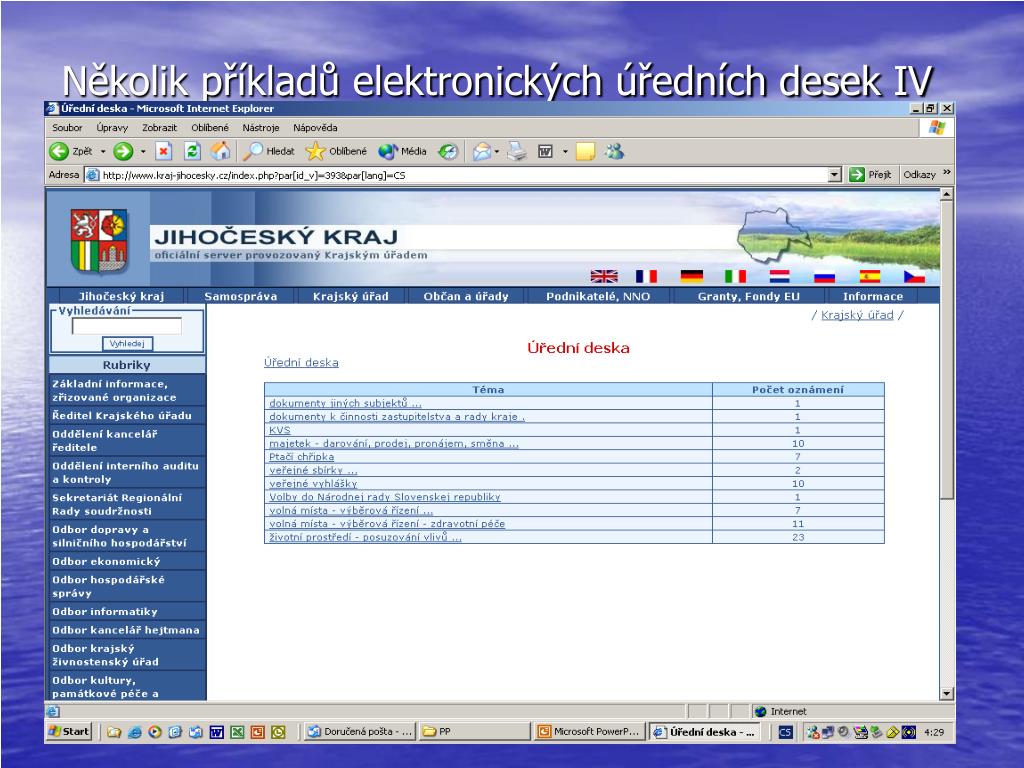Viewport: 1024px width, 768px height.
Task: Open Ředitel Krajského úřadu sidebar item
Action: click(x=127, y=415)
